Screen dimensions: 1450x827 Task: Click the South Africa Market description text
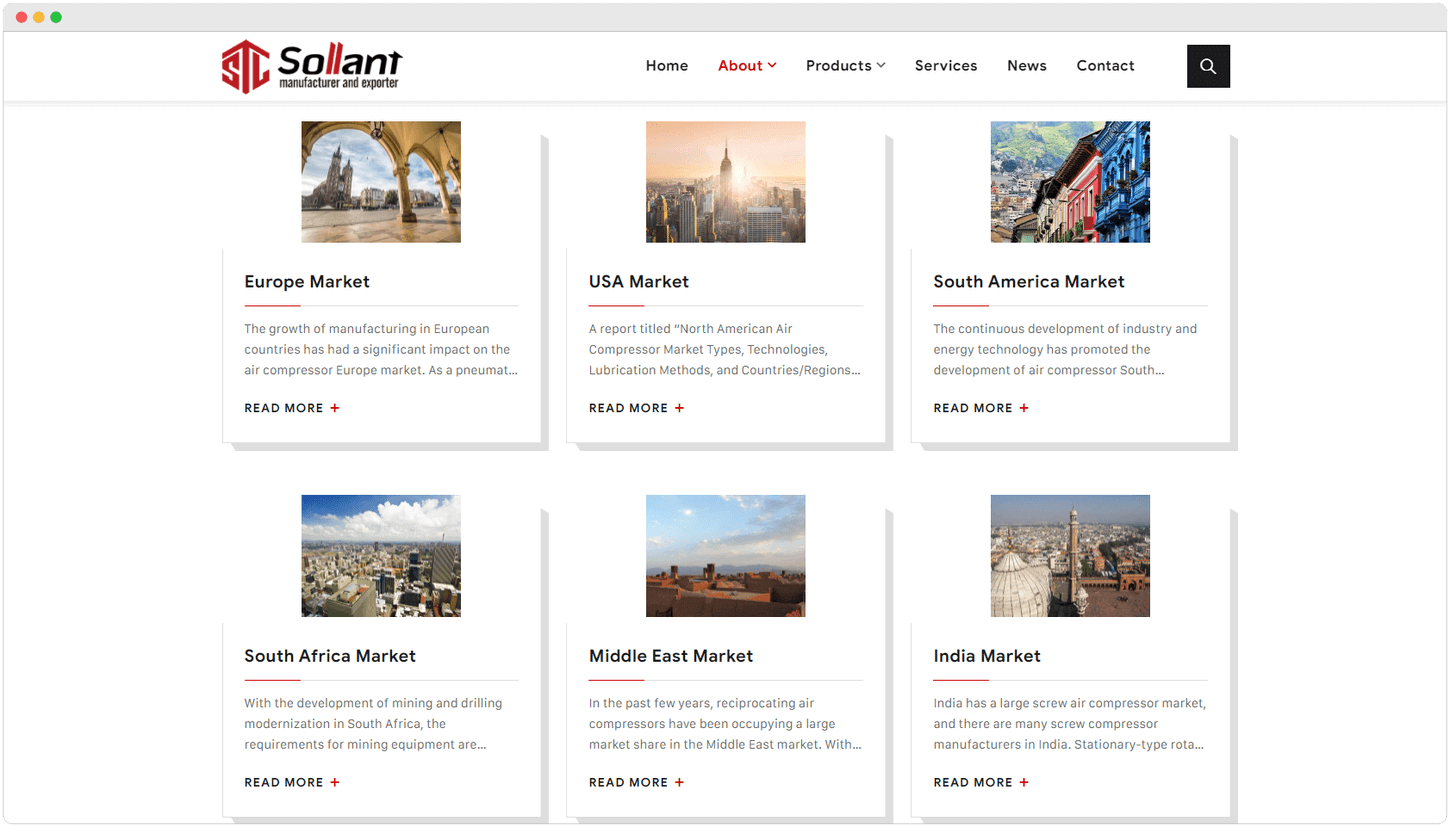coord(373,724)
